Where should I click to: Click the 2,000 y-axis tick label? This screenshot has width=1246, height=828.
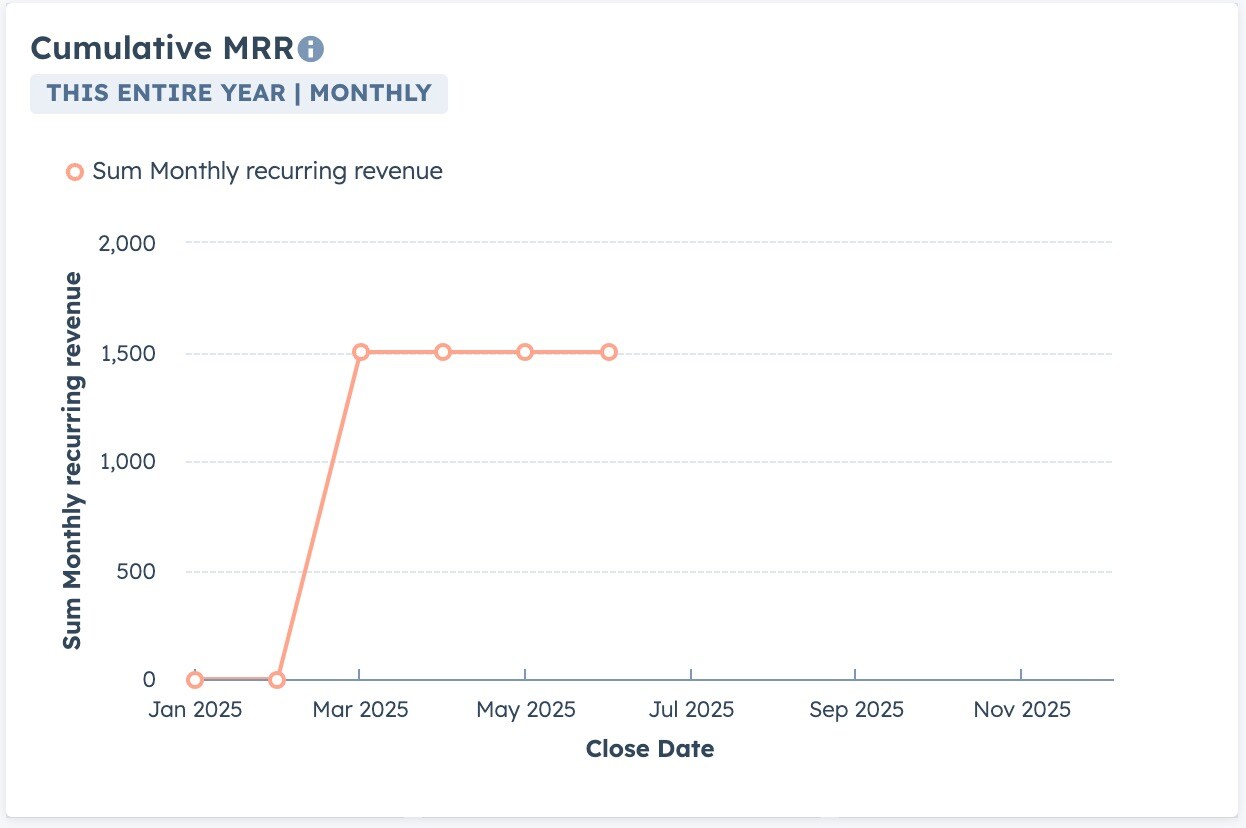(128, 243)
